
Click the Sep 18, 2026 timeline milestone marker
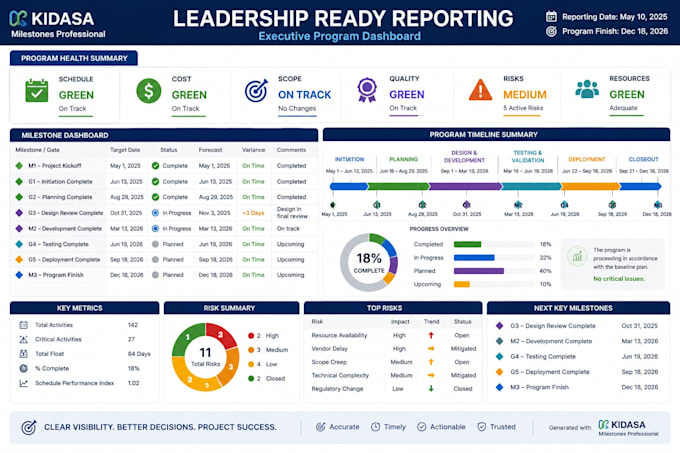pyautogui.click(x=612, y=205)
